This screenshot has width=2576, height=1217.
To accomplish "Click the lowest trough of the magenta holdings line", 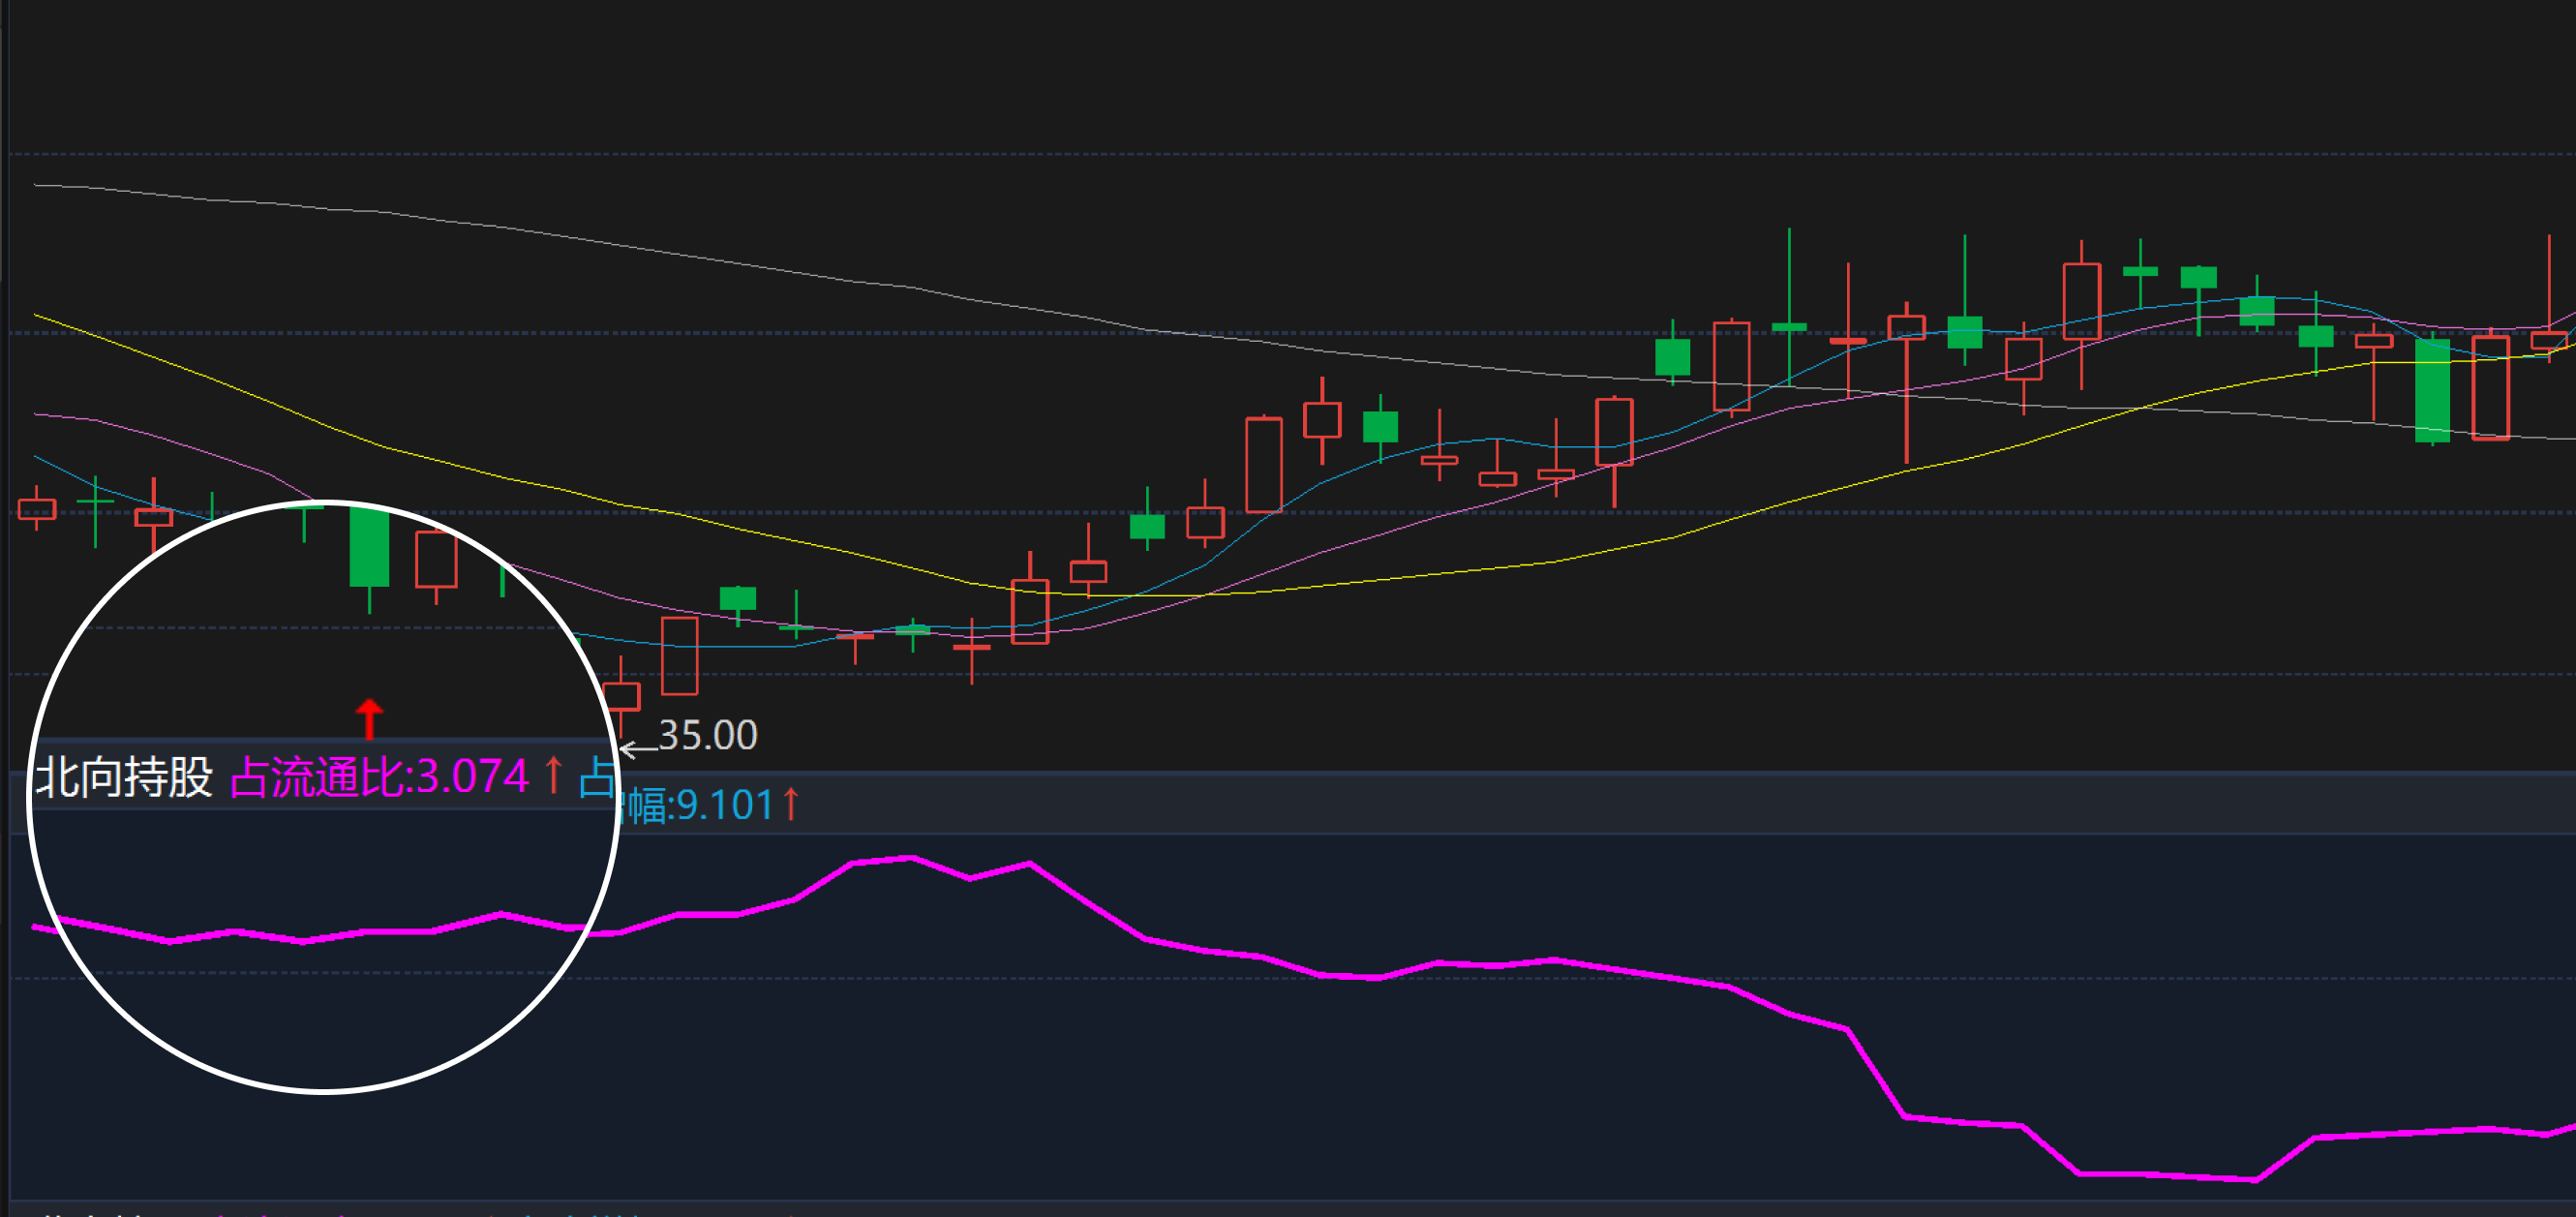I will [2255, 1180].
